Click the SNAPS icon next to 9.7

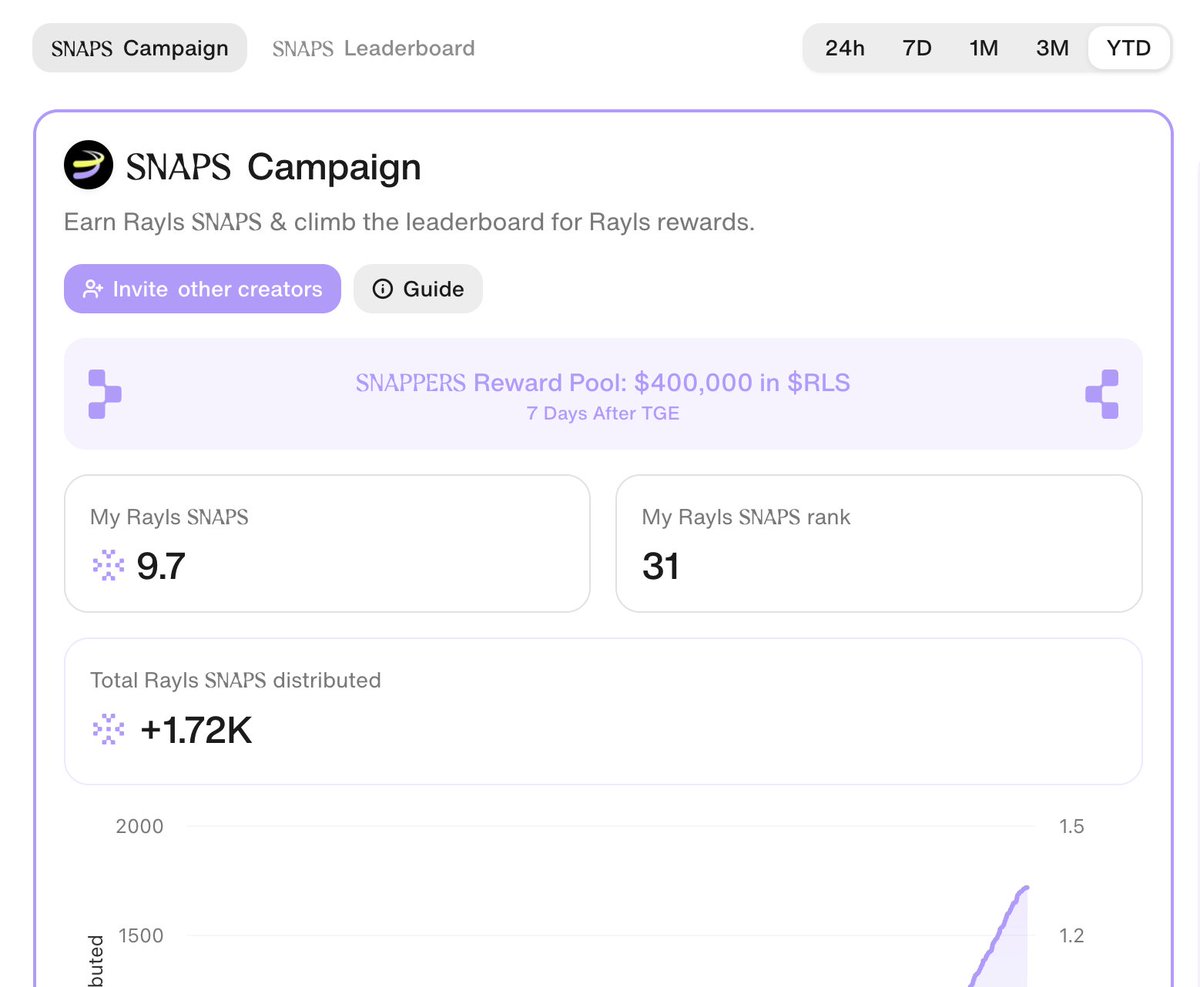pyautogui.click(x=108, y=566)
